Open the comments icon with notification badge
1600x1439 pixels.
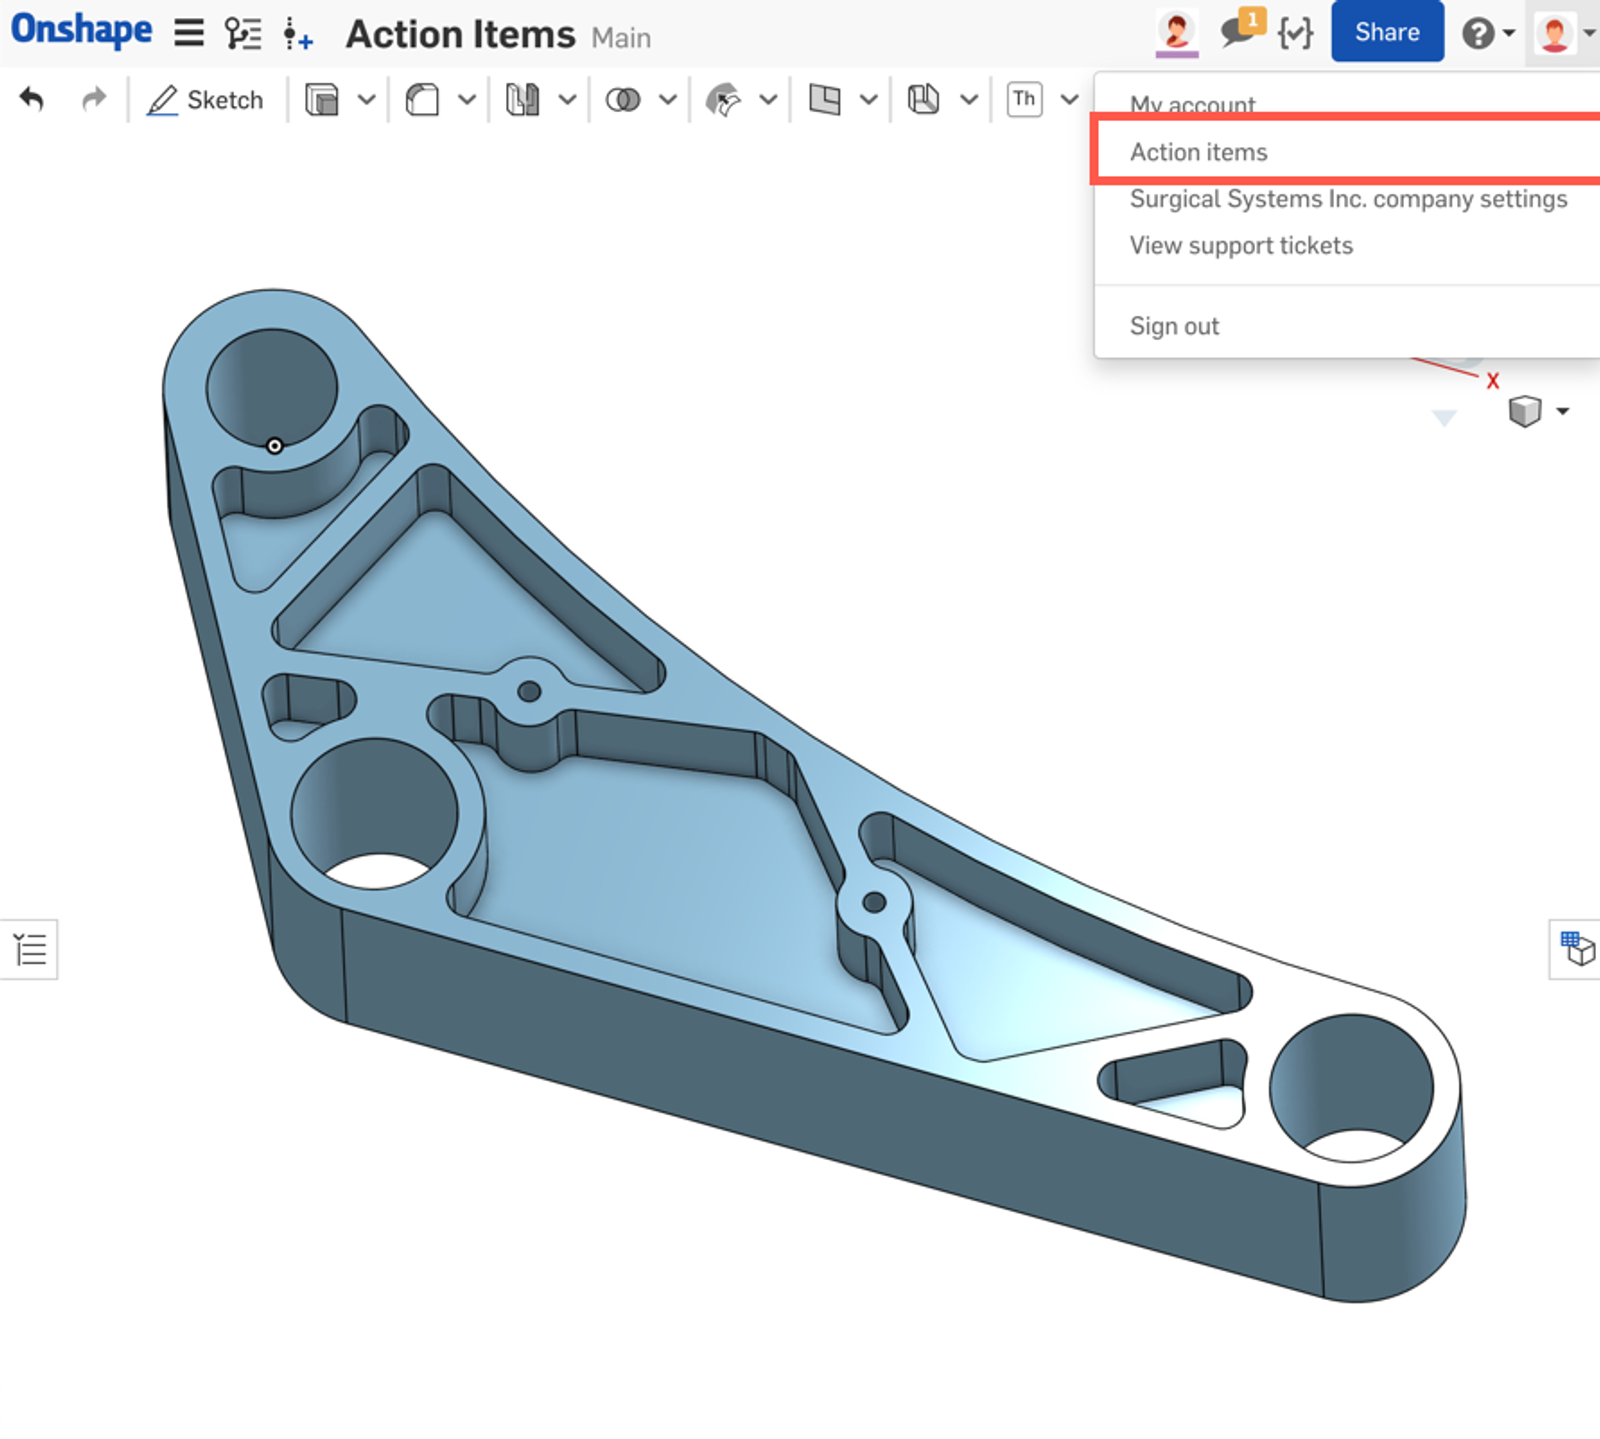click(1239, 31)
